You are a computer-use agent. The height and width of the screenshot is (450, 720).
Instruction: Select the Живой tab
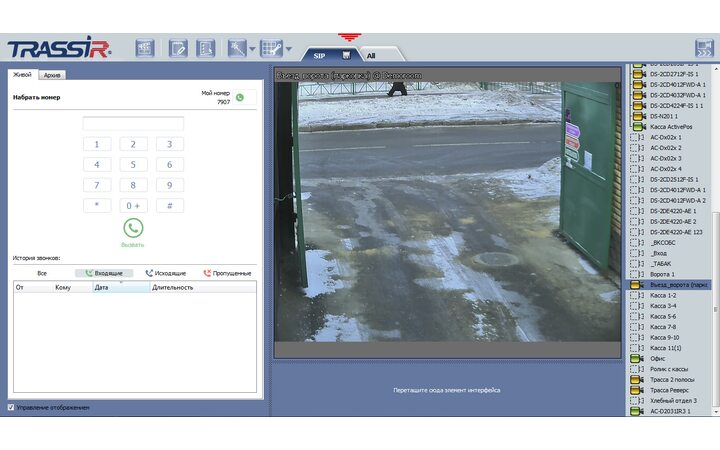click(22, 74)
